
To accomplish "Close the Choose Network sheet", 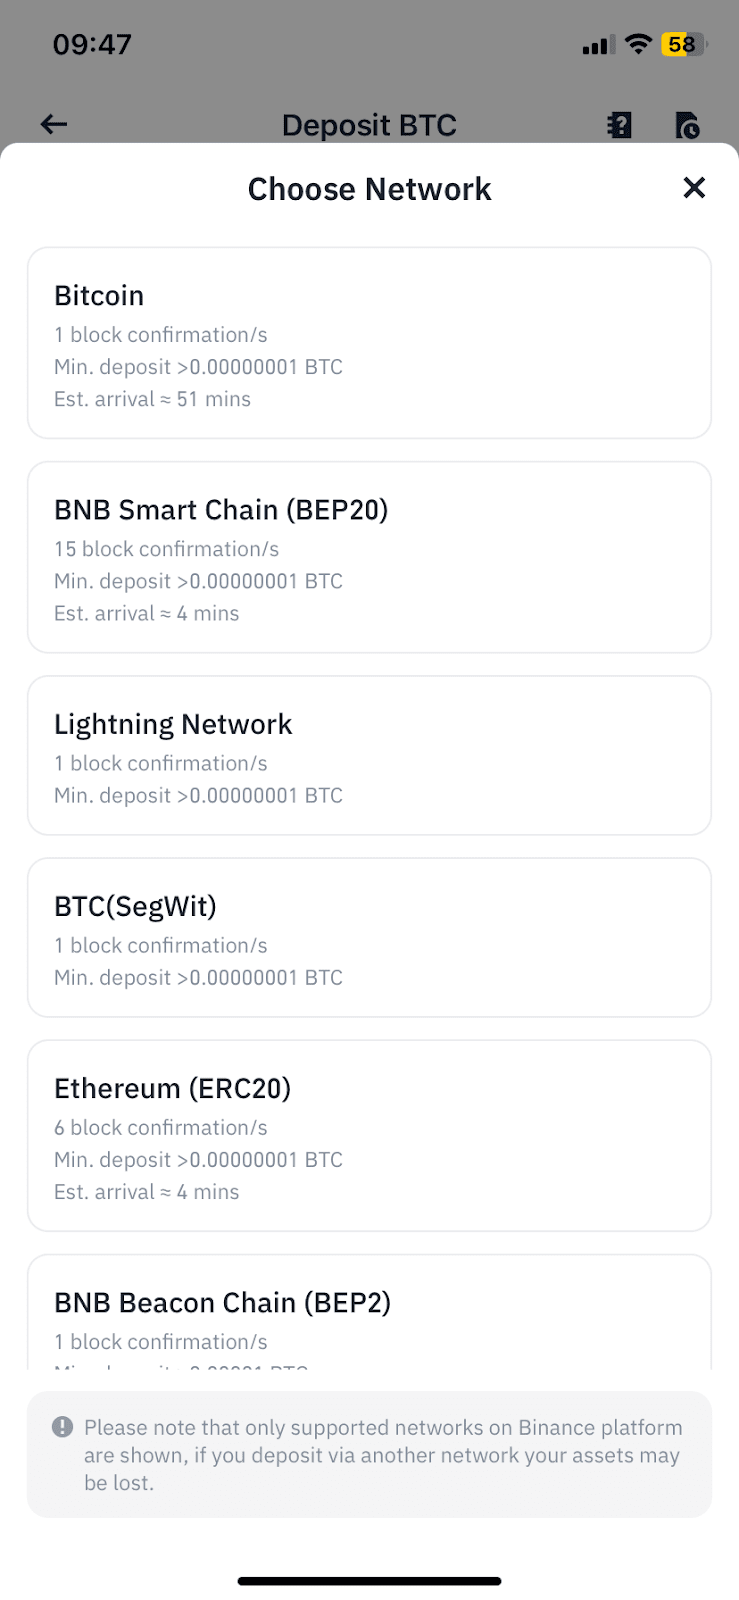I will coord(694,188).
